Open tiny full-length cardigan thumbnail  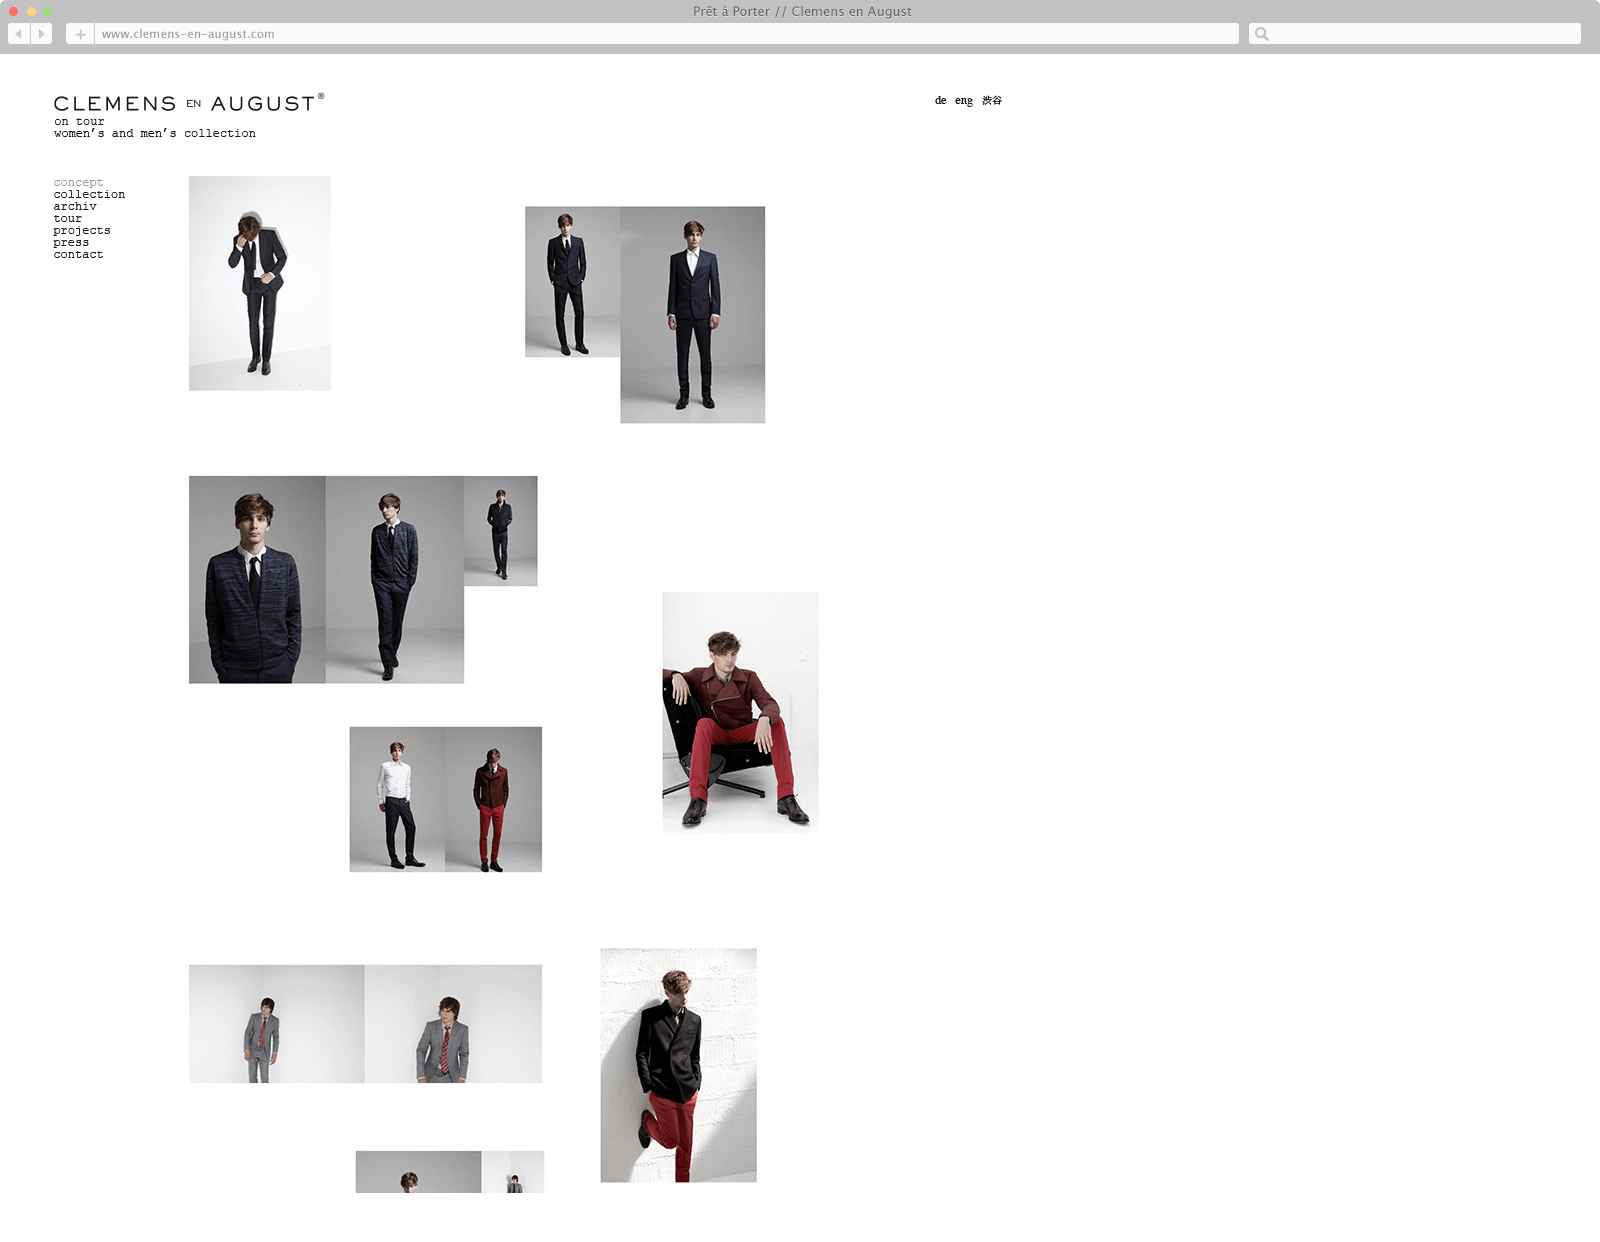(x=501, y=531)
